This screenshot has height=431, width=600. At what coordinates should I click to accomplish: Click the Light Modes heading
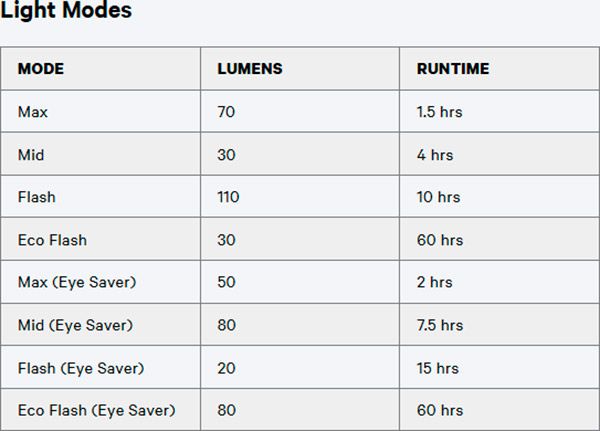66,11
